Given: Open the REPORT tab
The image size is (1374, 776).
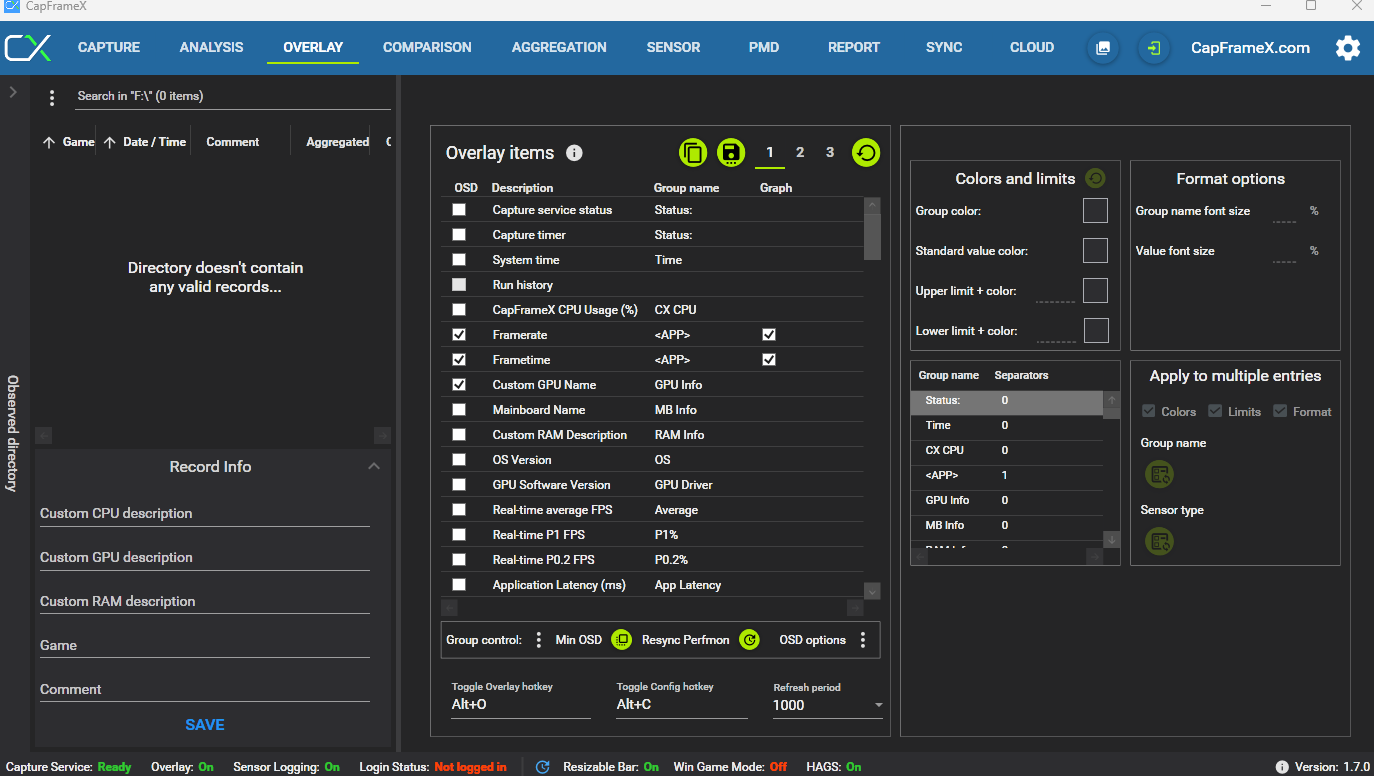Looking at the screenshot, I should coord(854,47).
